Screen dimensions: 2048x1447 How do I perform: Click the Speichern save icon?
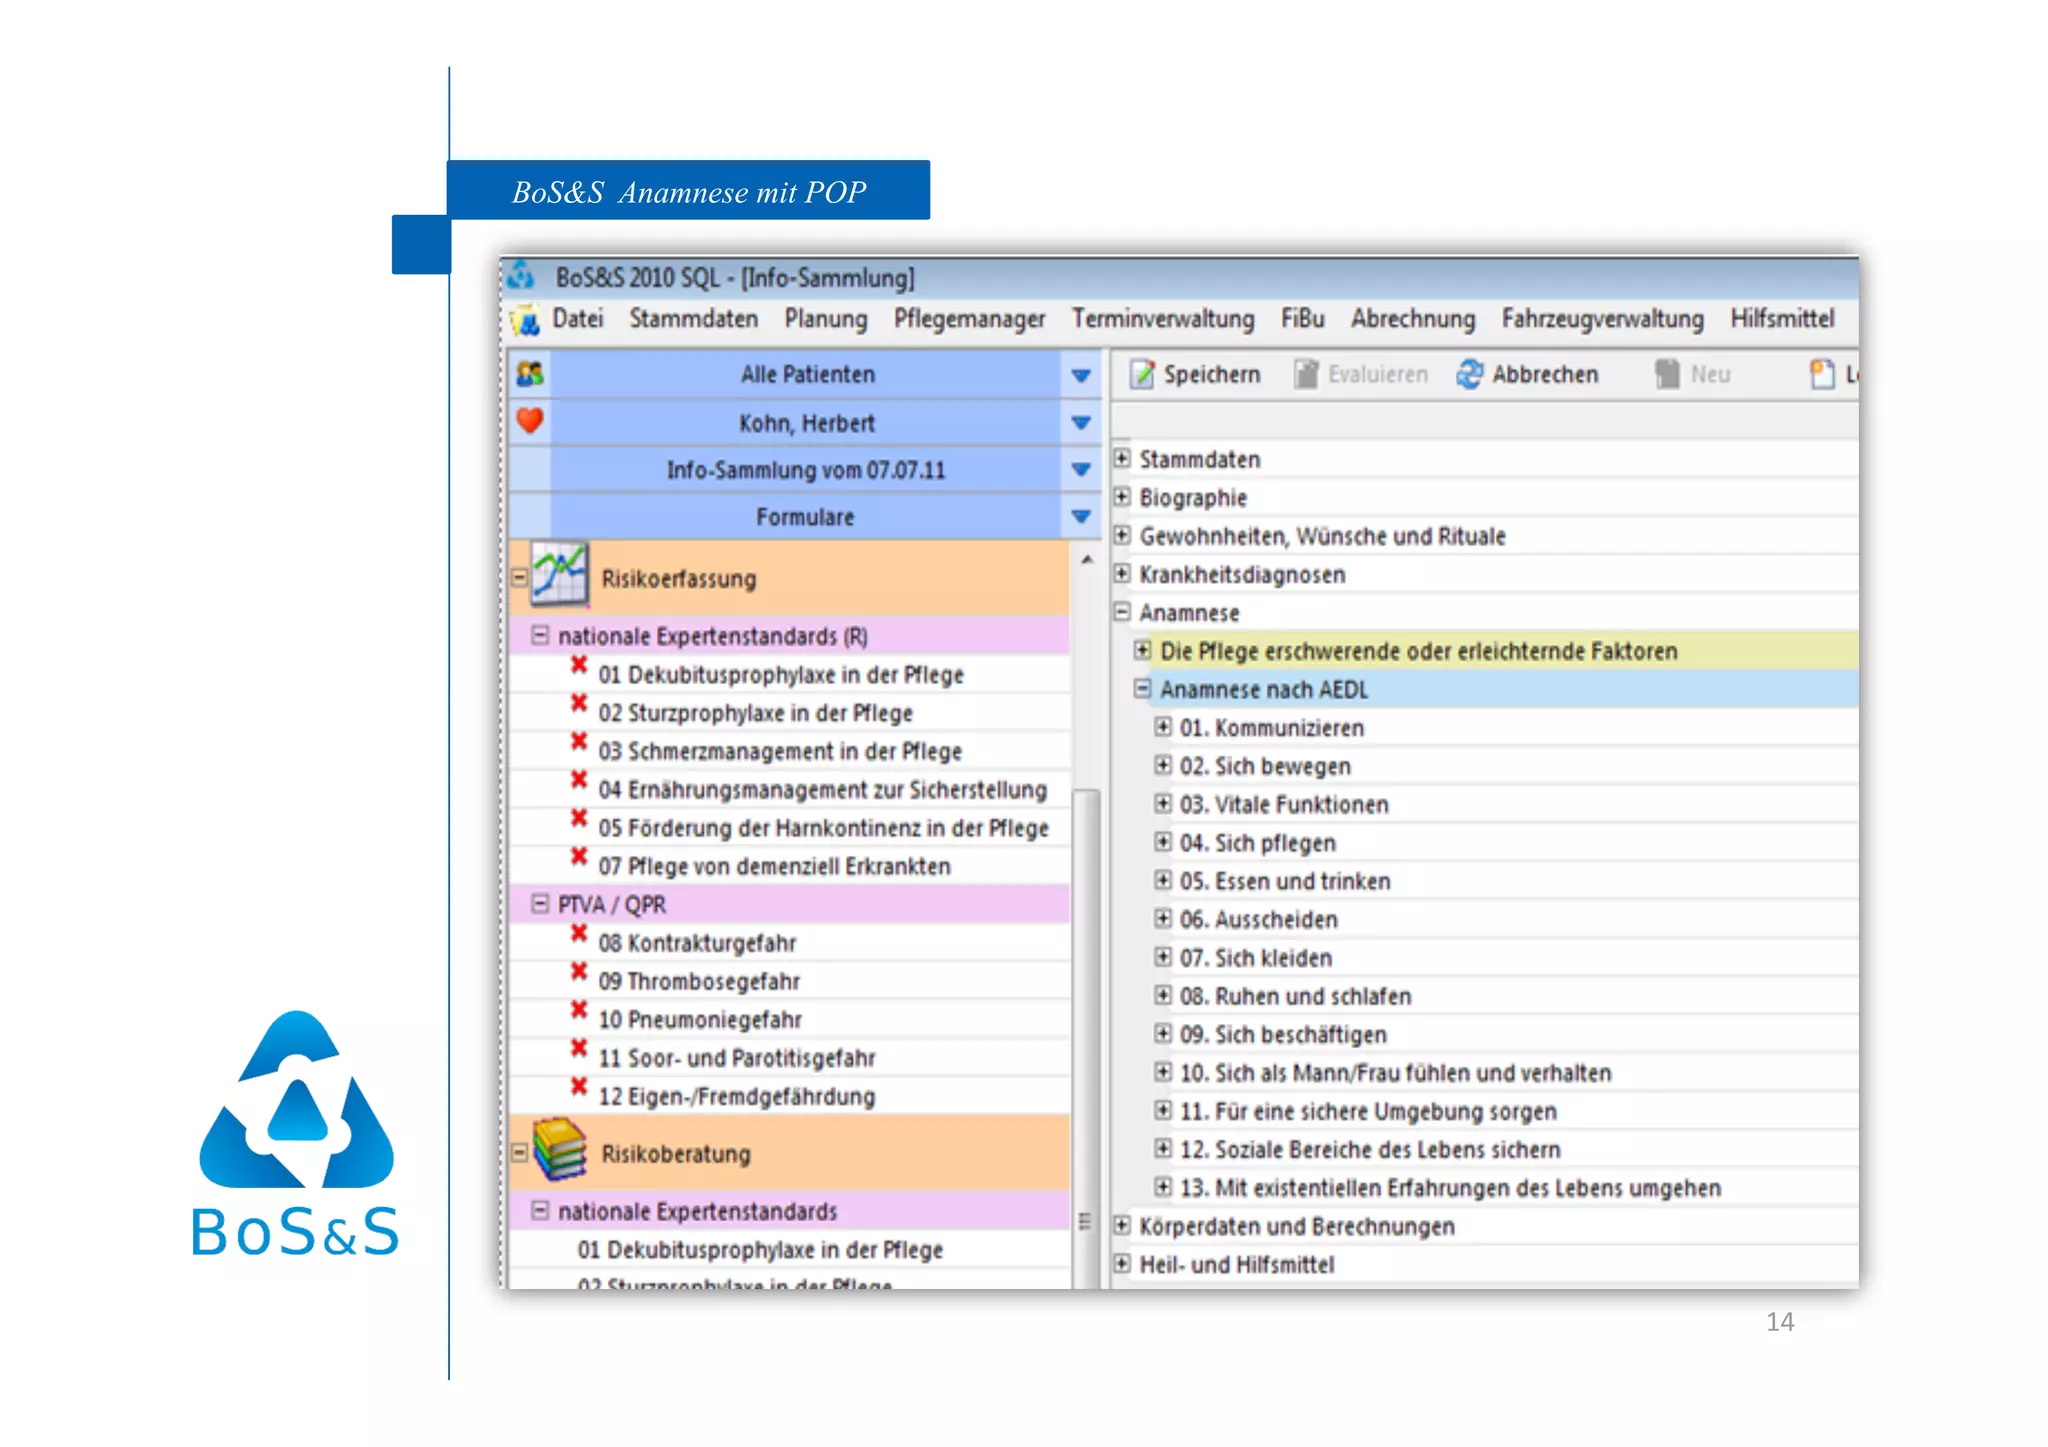coord(1141,374)
